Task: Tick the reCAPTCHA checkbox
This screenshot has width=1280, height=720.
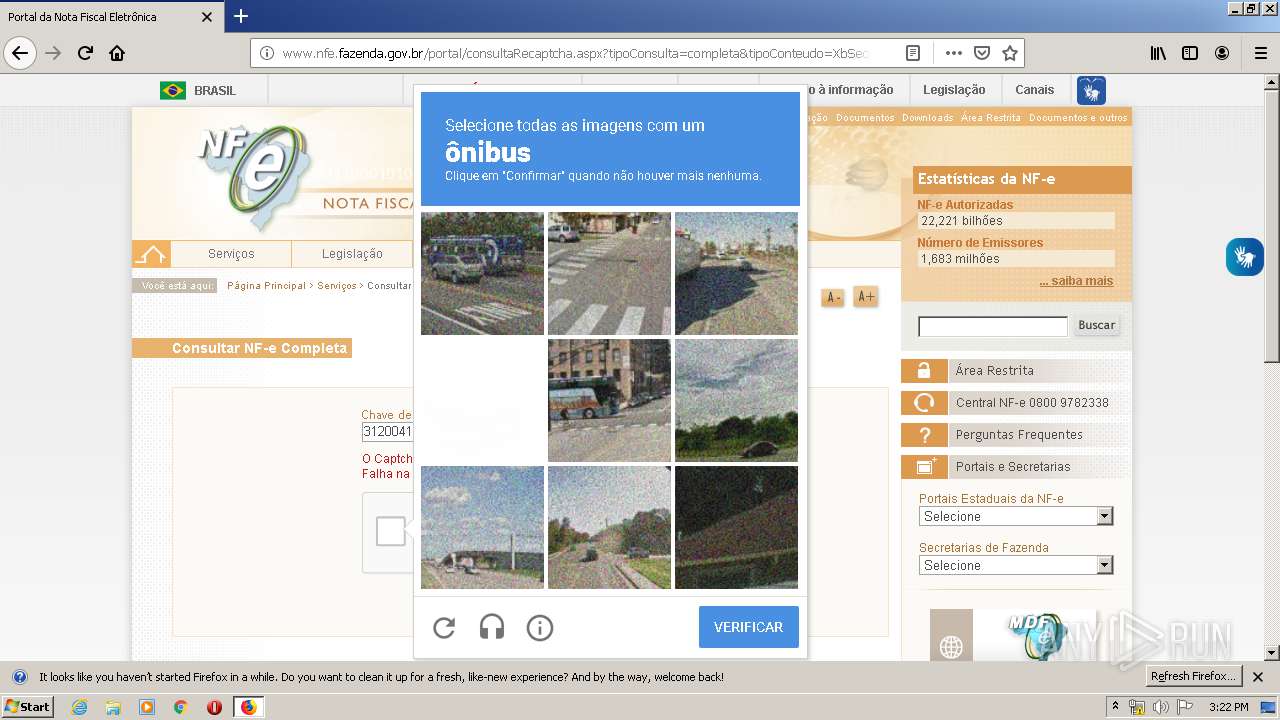Action: click(x=390, y=531)
